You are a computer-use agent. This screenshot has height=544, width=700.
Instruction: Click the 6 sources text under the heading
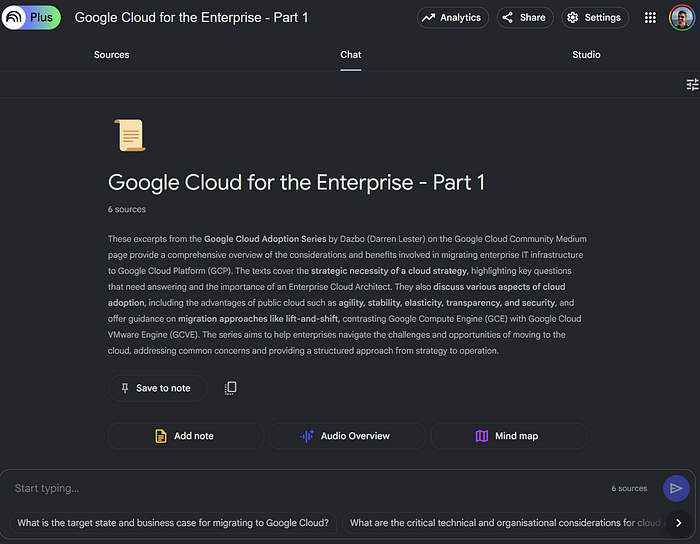pyautogui.click(x=127, y=209)
